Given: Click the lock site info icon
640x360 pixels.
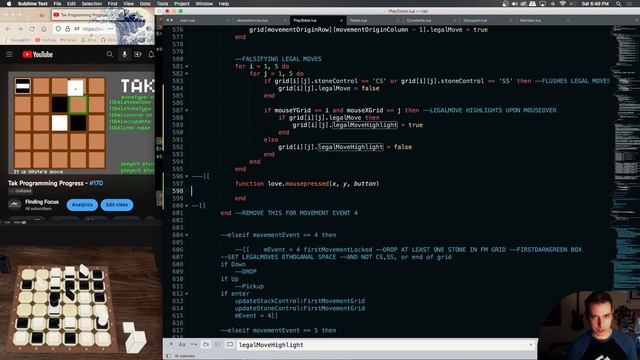Looking at the screenshot, I should tap(67, 29).
